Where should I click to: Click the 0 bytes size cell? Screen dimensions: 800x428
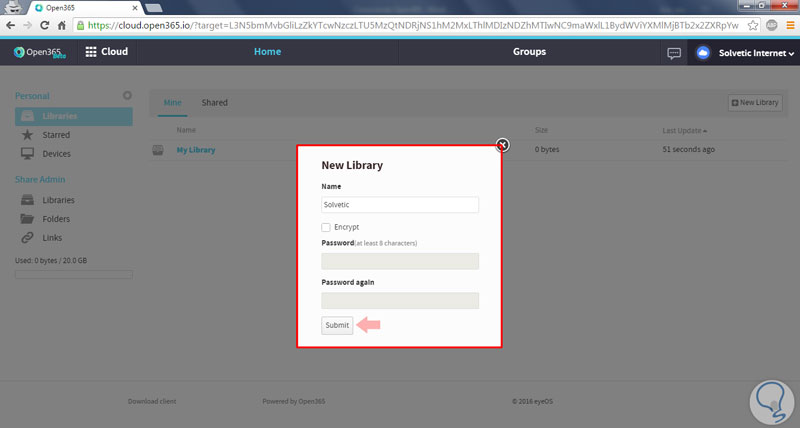pyautogui.click(x=547, y=149)
